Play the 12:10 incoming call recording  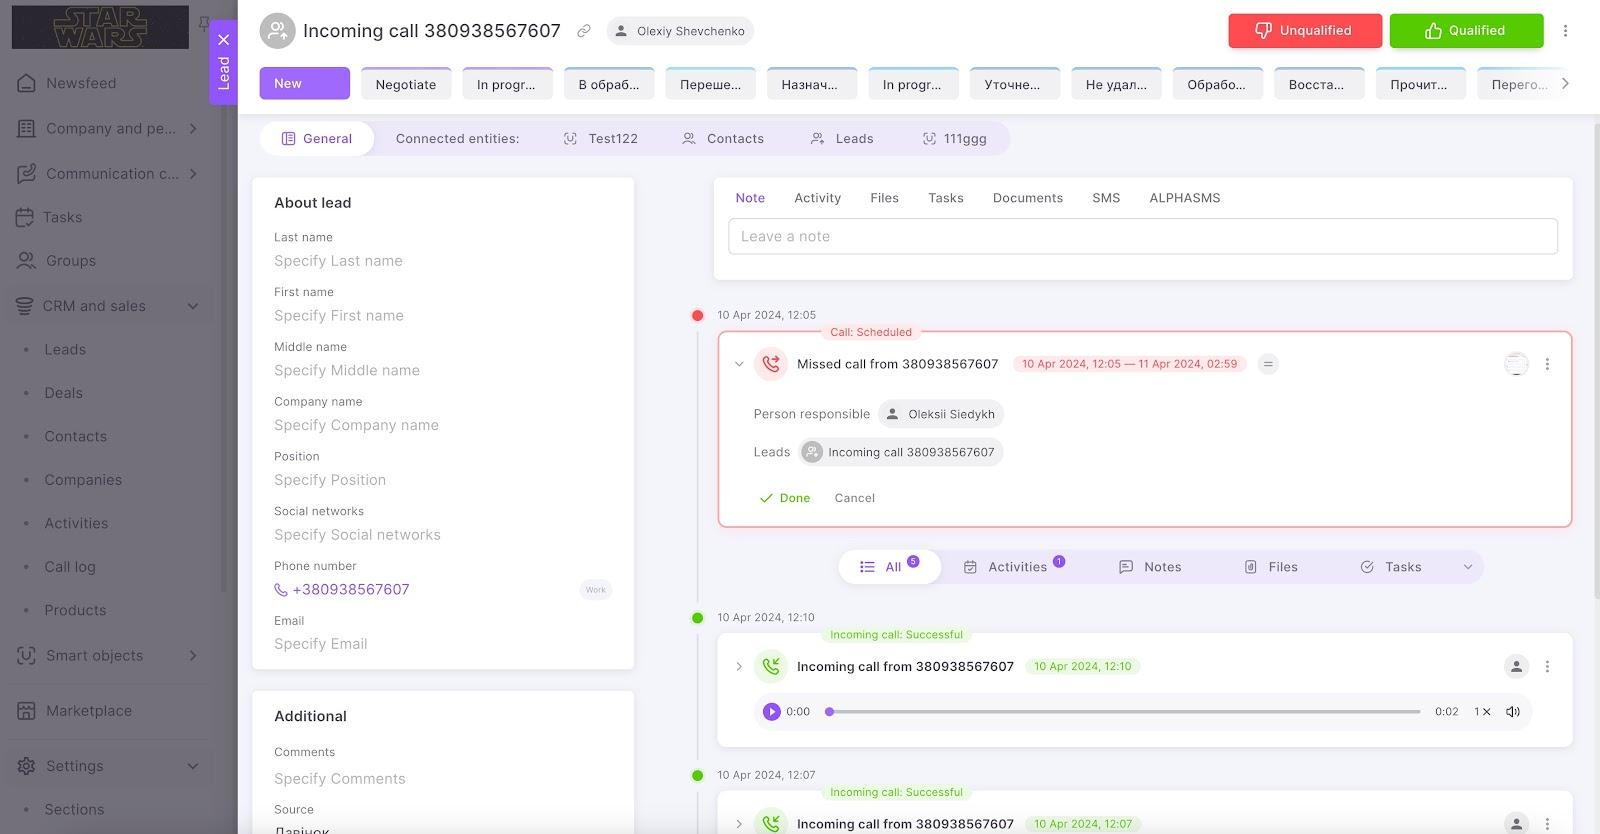771,712
